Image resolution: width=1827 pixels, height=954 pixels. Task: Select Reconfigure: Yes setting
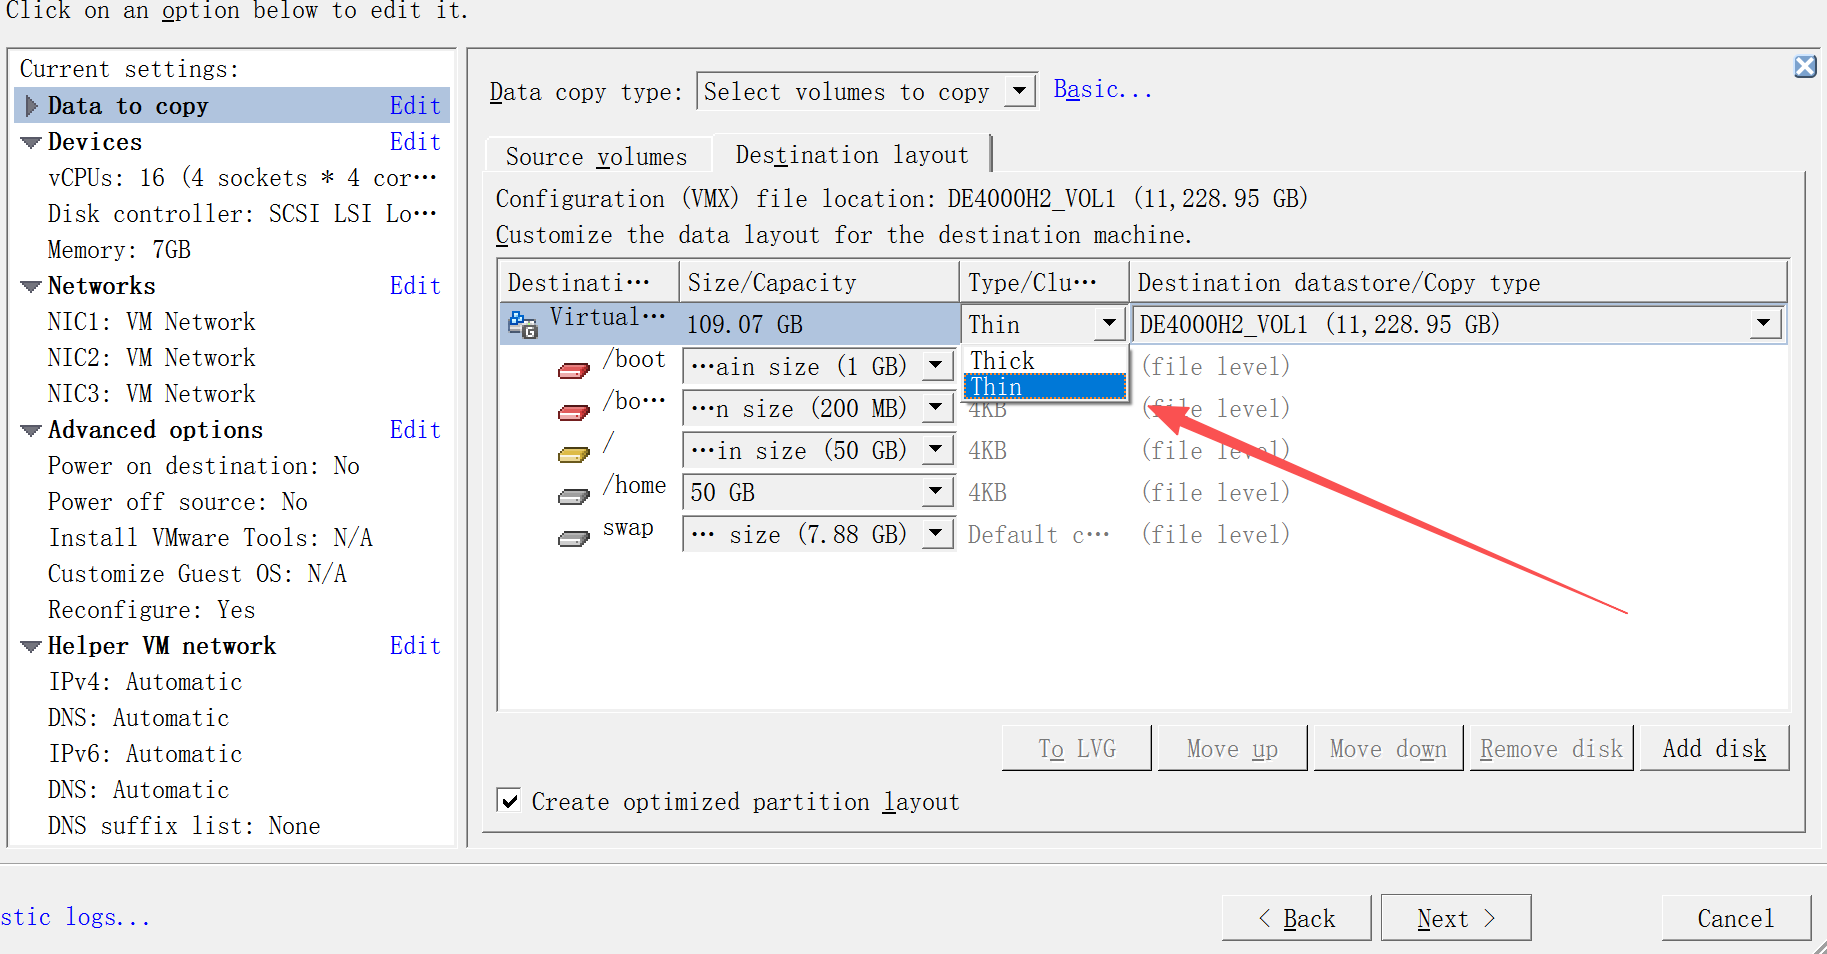152,610
